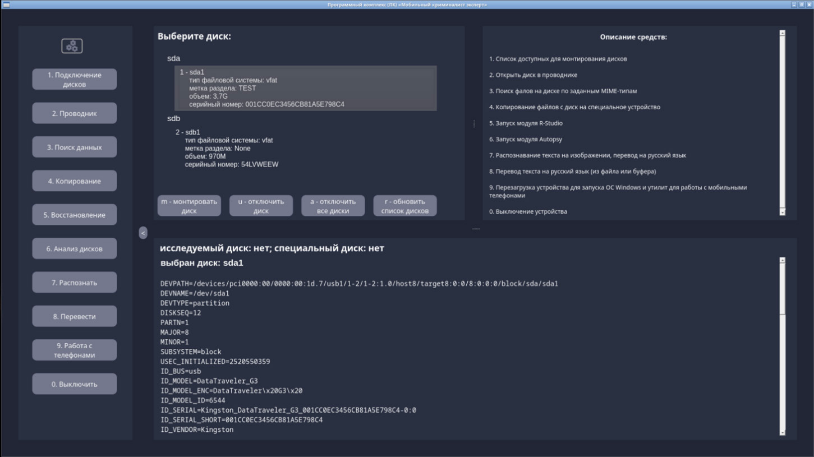This screenshot has width=814, height=457.
Task: Choose '7. Распознать' option
Action: [74, 282]
